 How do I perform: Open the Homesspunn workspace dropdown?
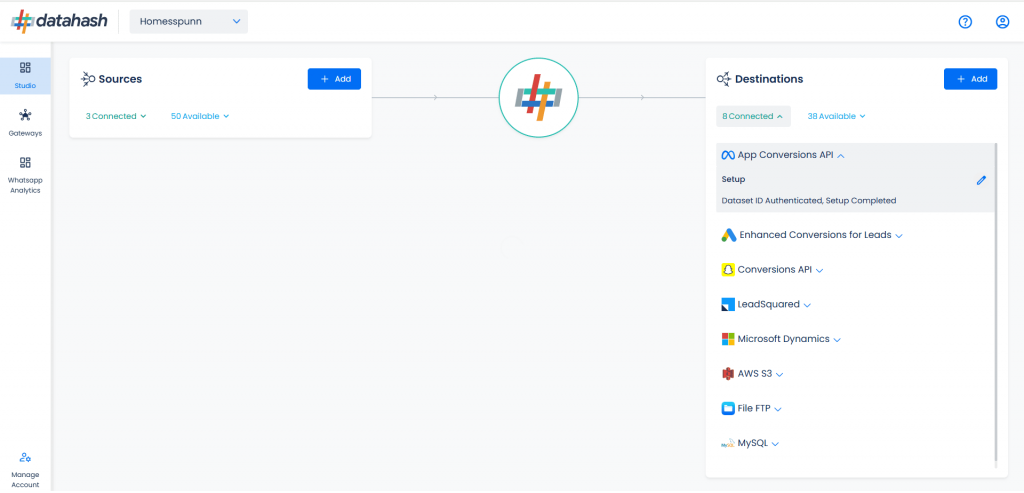pos(189,22)
